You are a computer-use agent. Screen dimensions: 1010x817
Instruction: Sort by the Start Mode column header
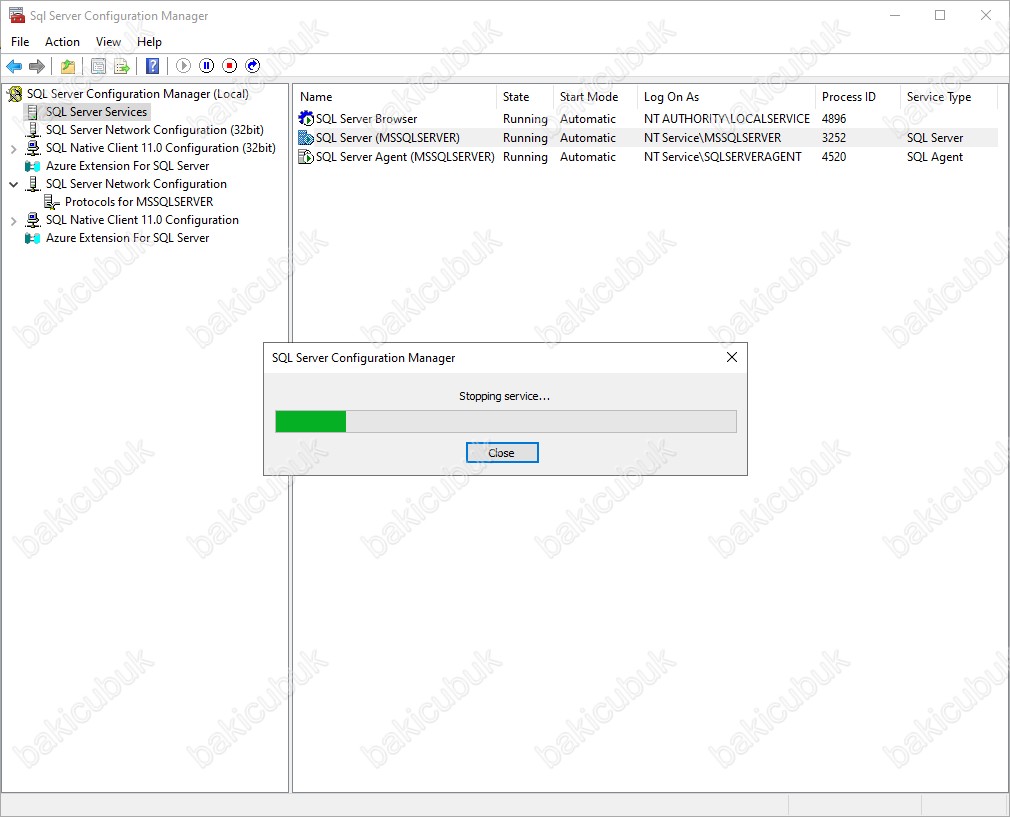[595, 97]
